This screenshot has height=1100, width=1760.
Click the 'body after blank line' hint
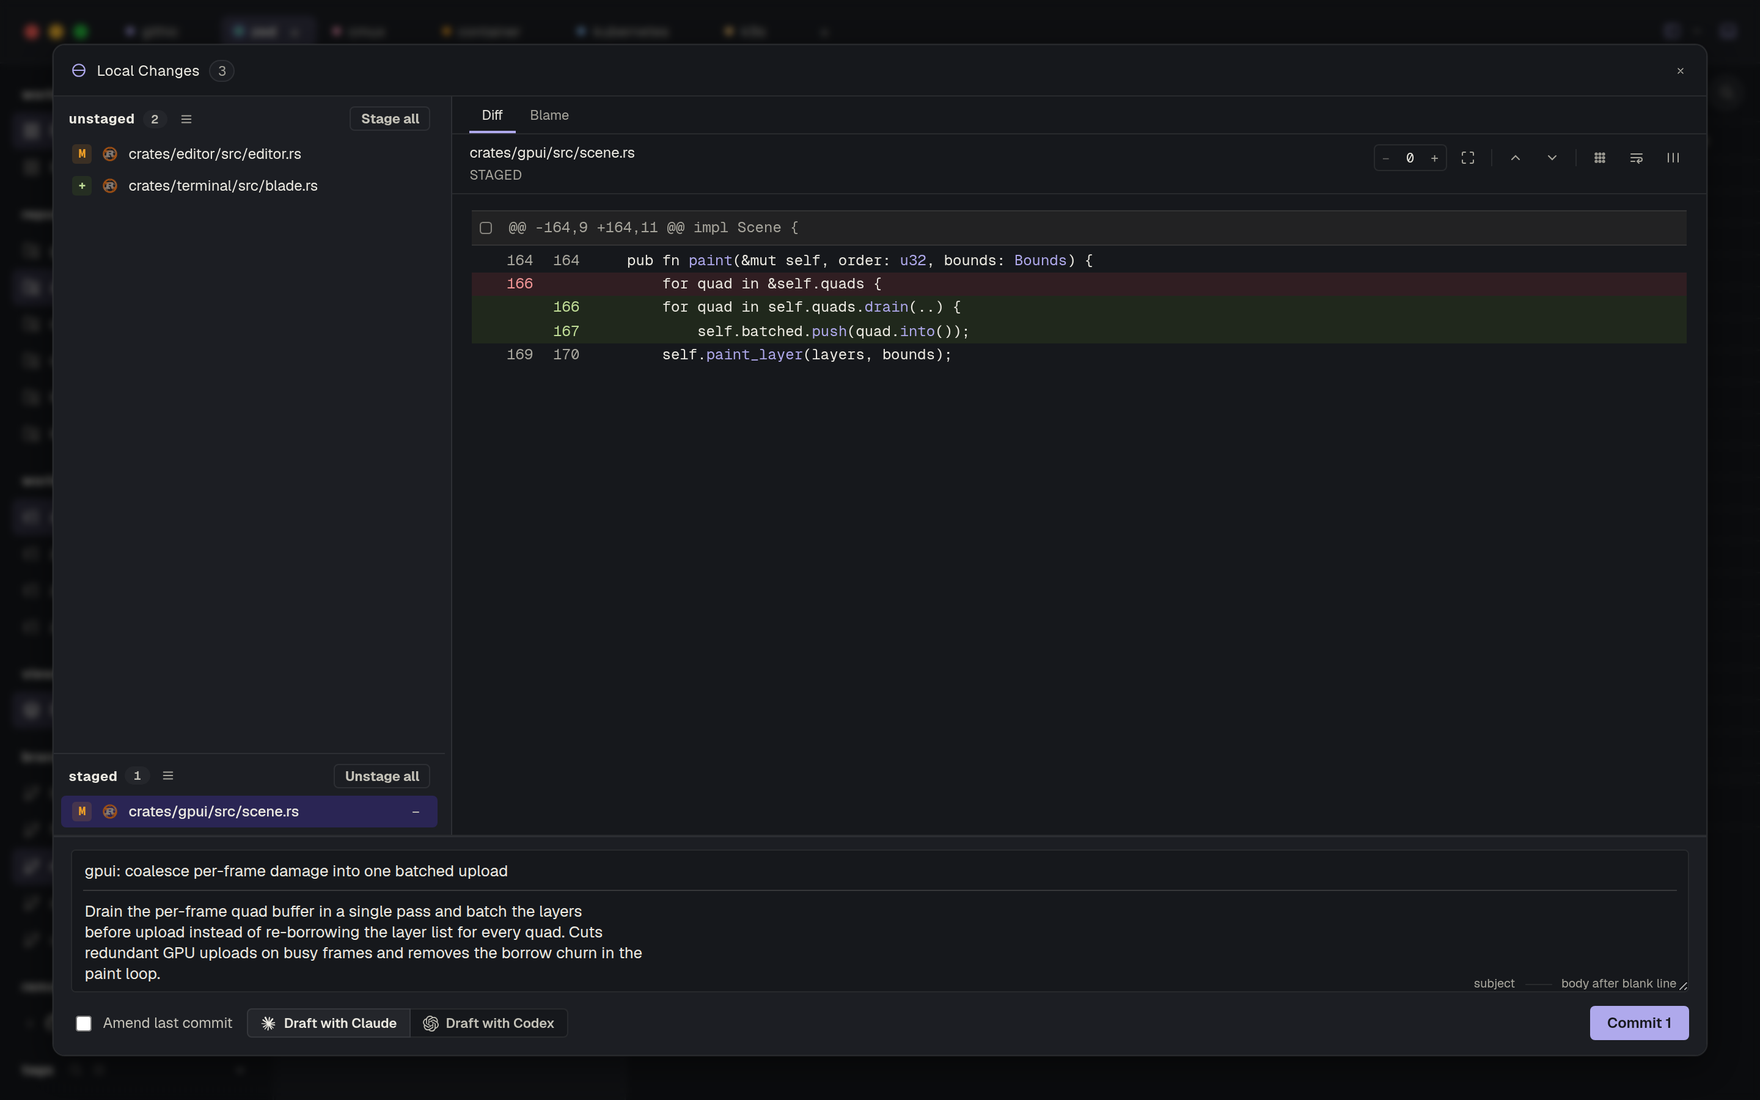1618,984
